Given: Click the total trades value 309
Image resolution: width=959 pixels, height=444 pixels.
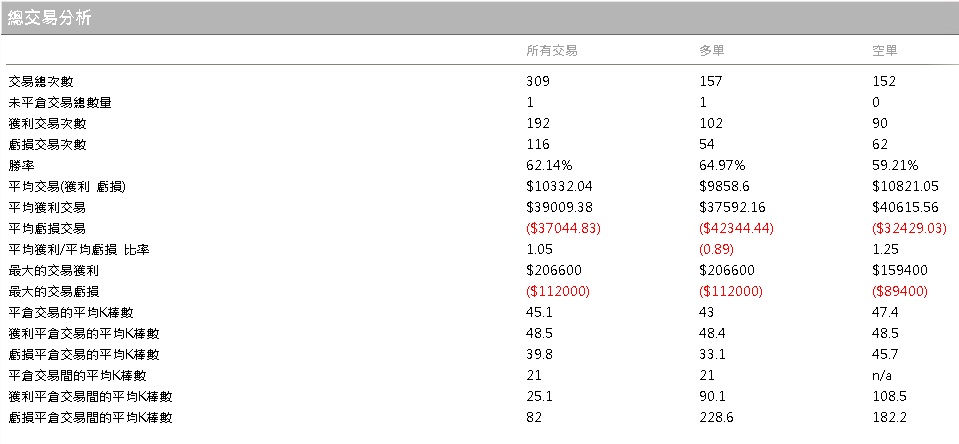Looking at the screenshot, I should pos(538,82).
